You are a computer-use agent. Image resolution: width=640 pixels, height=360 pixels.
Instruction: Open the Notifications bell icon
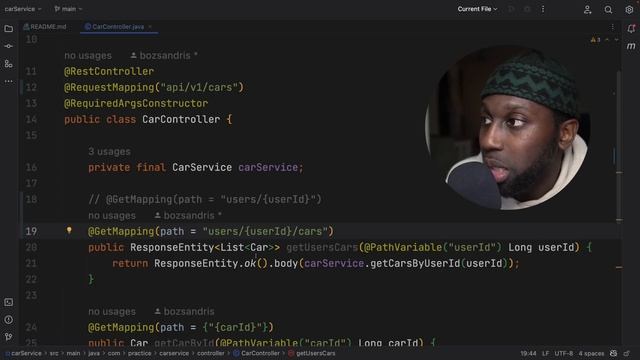(x=631, y=29)
